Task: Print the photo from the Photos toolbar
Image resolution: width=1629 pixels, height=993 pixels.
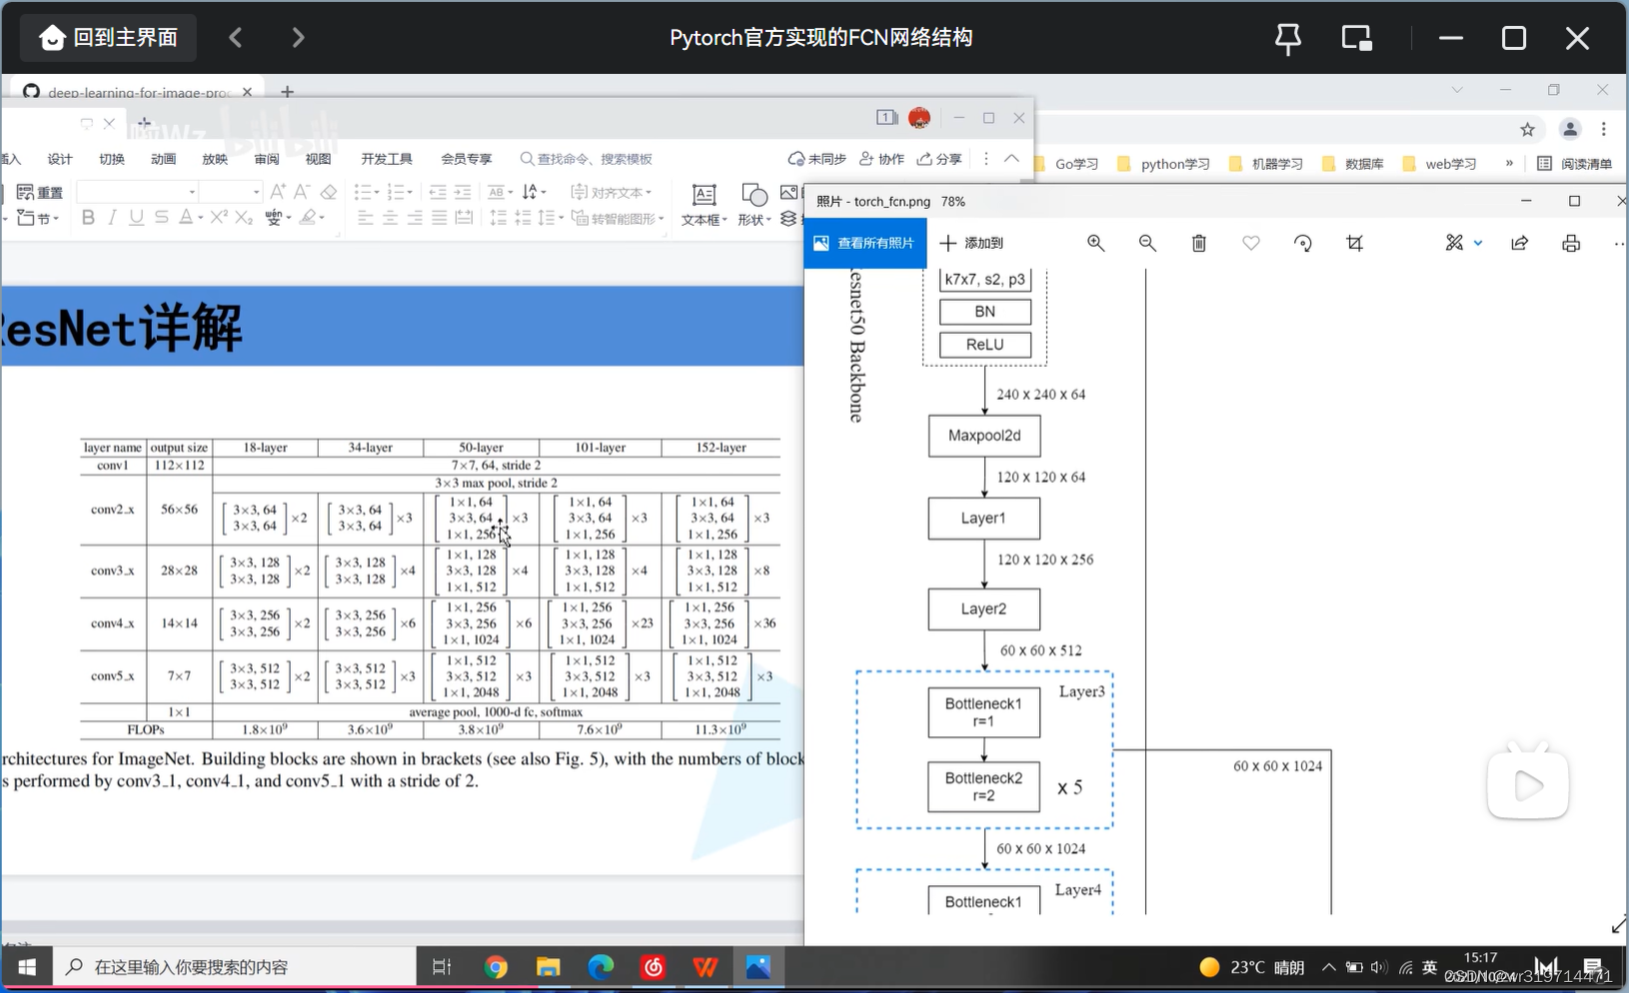Action: point(1571,243)
